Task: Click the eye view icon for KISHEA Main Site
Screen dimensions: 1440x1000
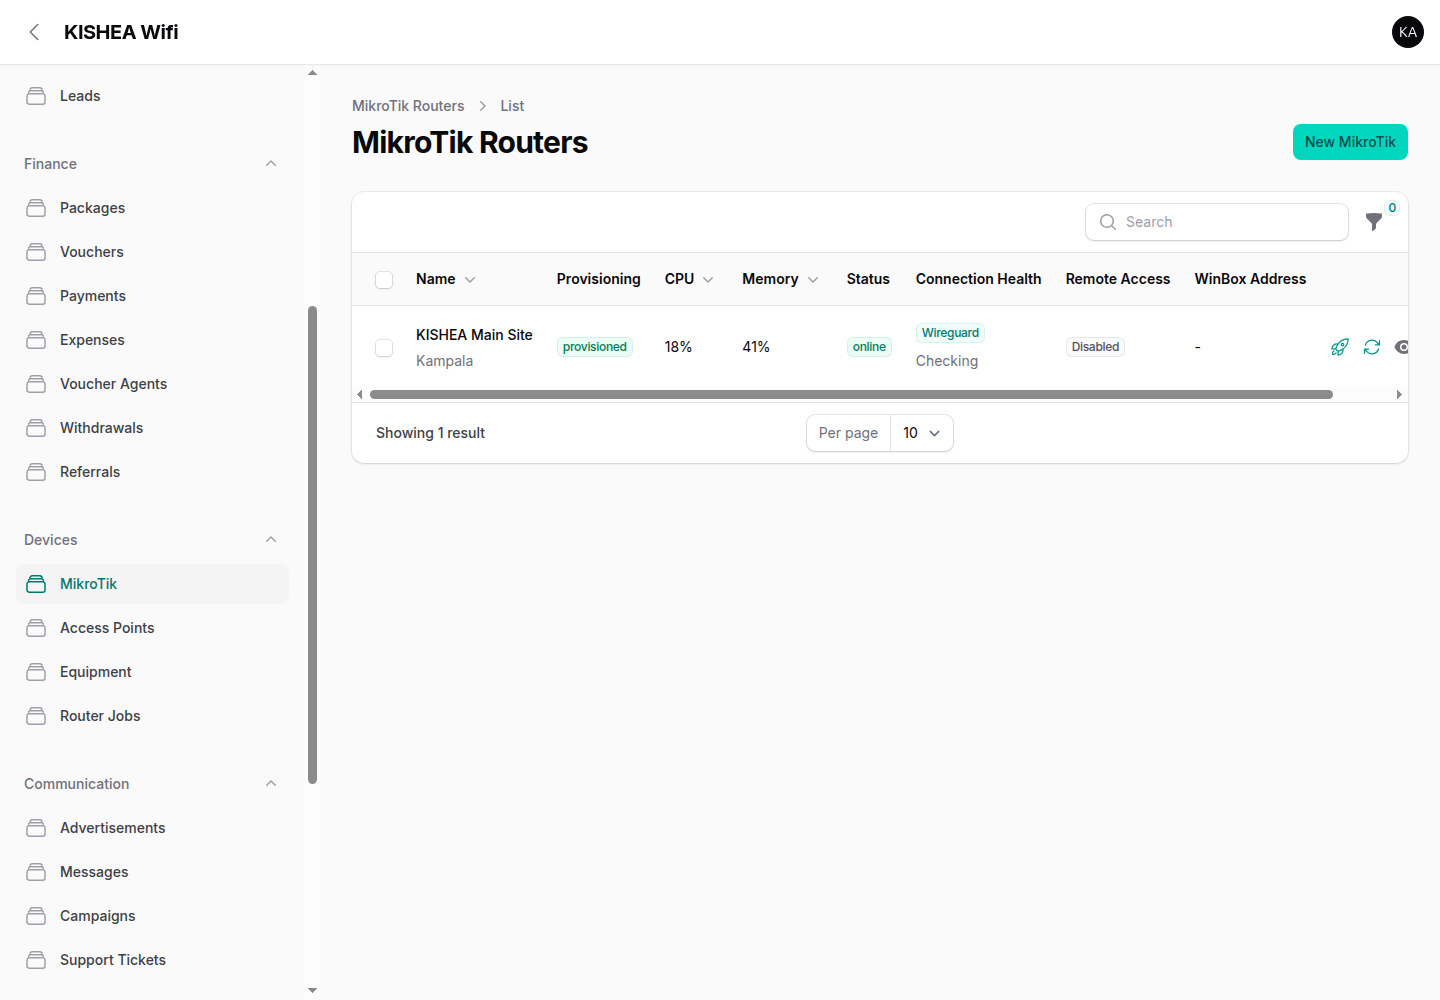Action: [1402, 347]
